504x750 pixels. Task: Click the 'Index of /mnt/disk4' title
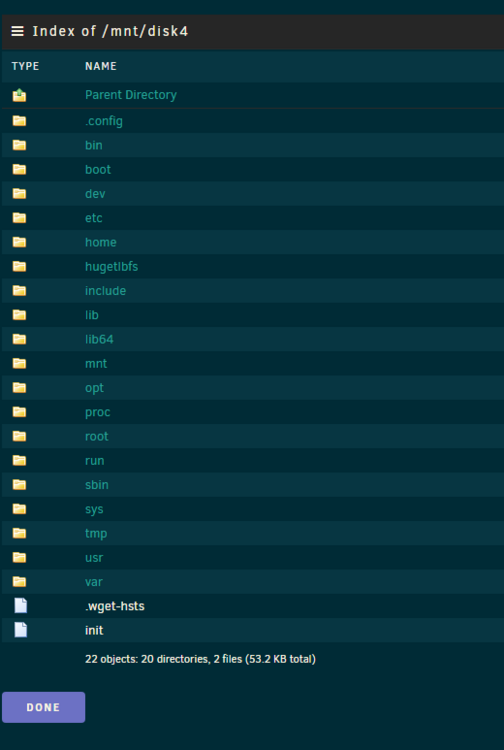(110, 31)
